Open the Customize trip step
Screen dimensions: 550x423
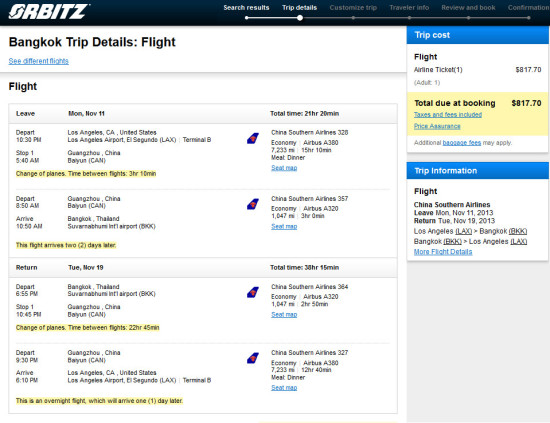point(353,8)
